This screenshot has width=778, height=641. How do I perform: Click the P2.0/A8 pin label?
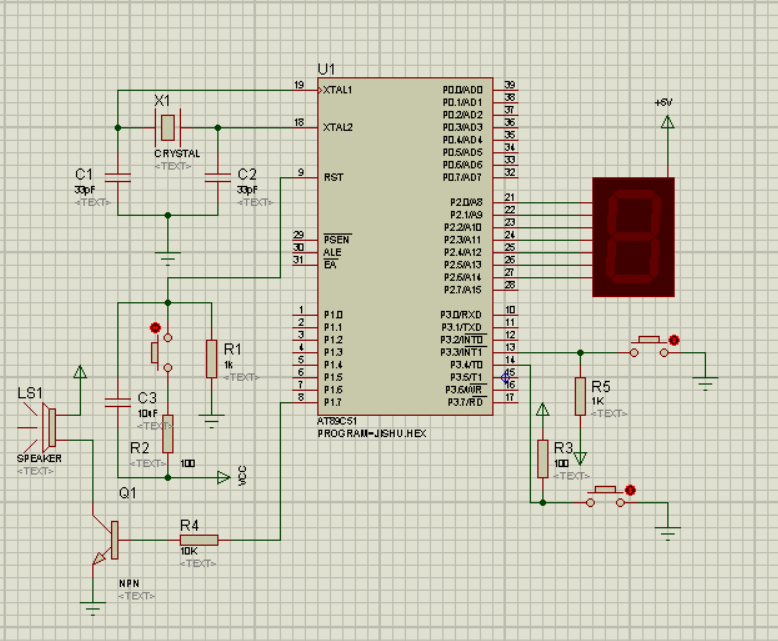click(466, 202)
